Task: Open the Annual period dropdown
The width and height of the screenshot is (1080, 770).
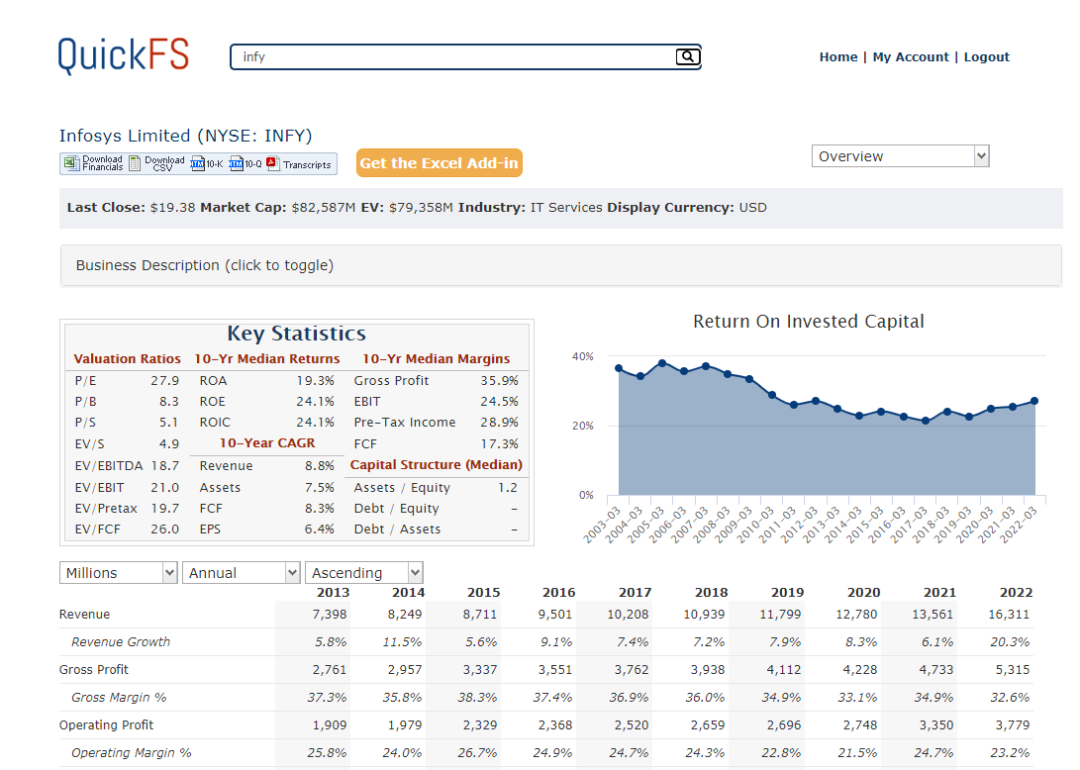Action: coord(241,573)
